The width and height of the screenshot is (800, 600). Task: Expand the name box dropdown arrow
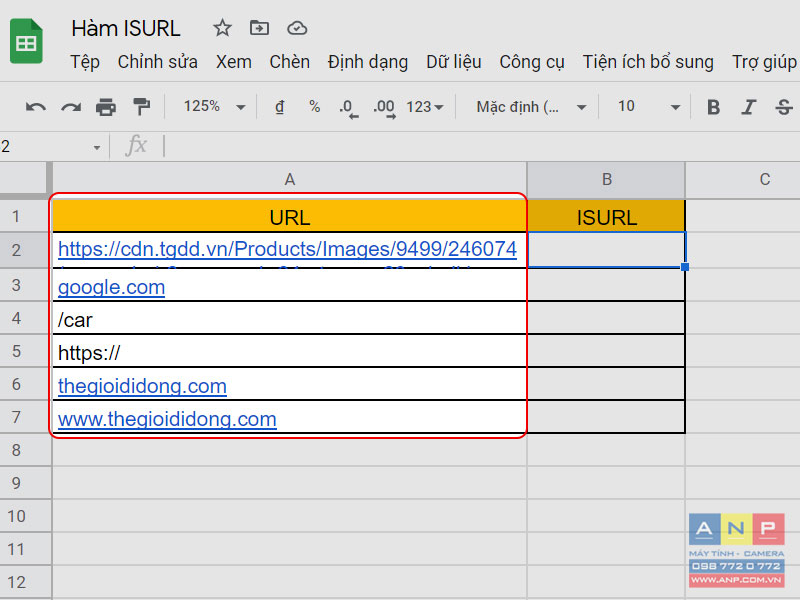click(x=97, y=147)
